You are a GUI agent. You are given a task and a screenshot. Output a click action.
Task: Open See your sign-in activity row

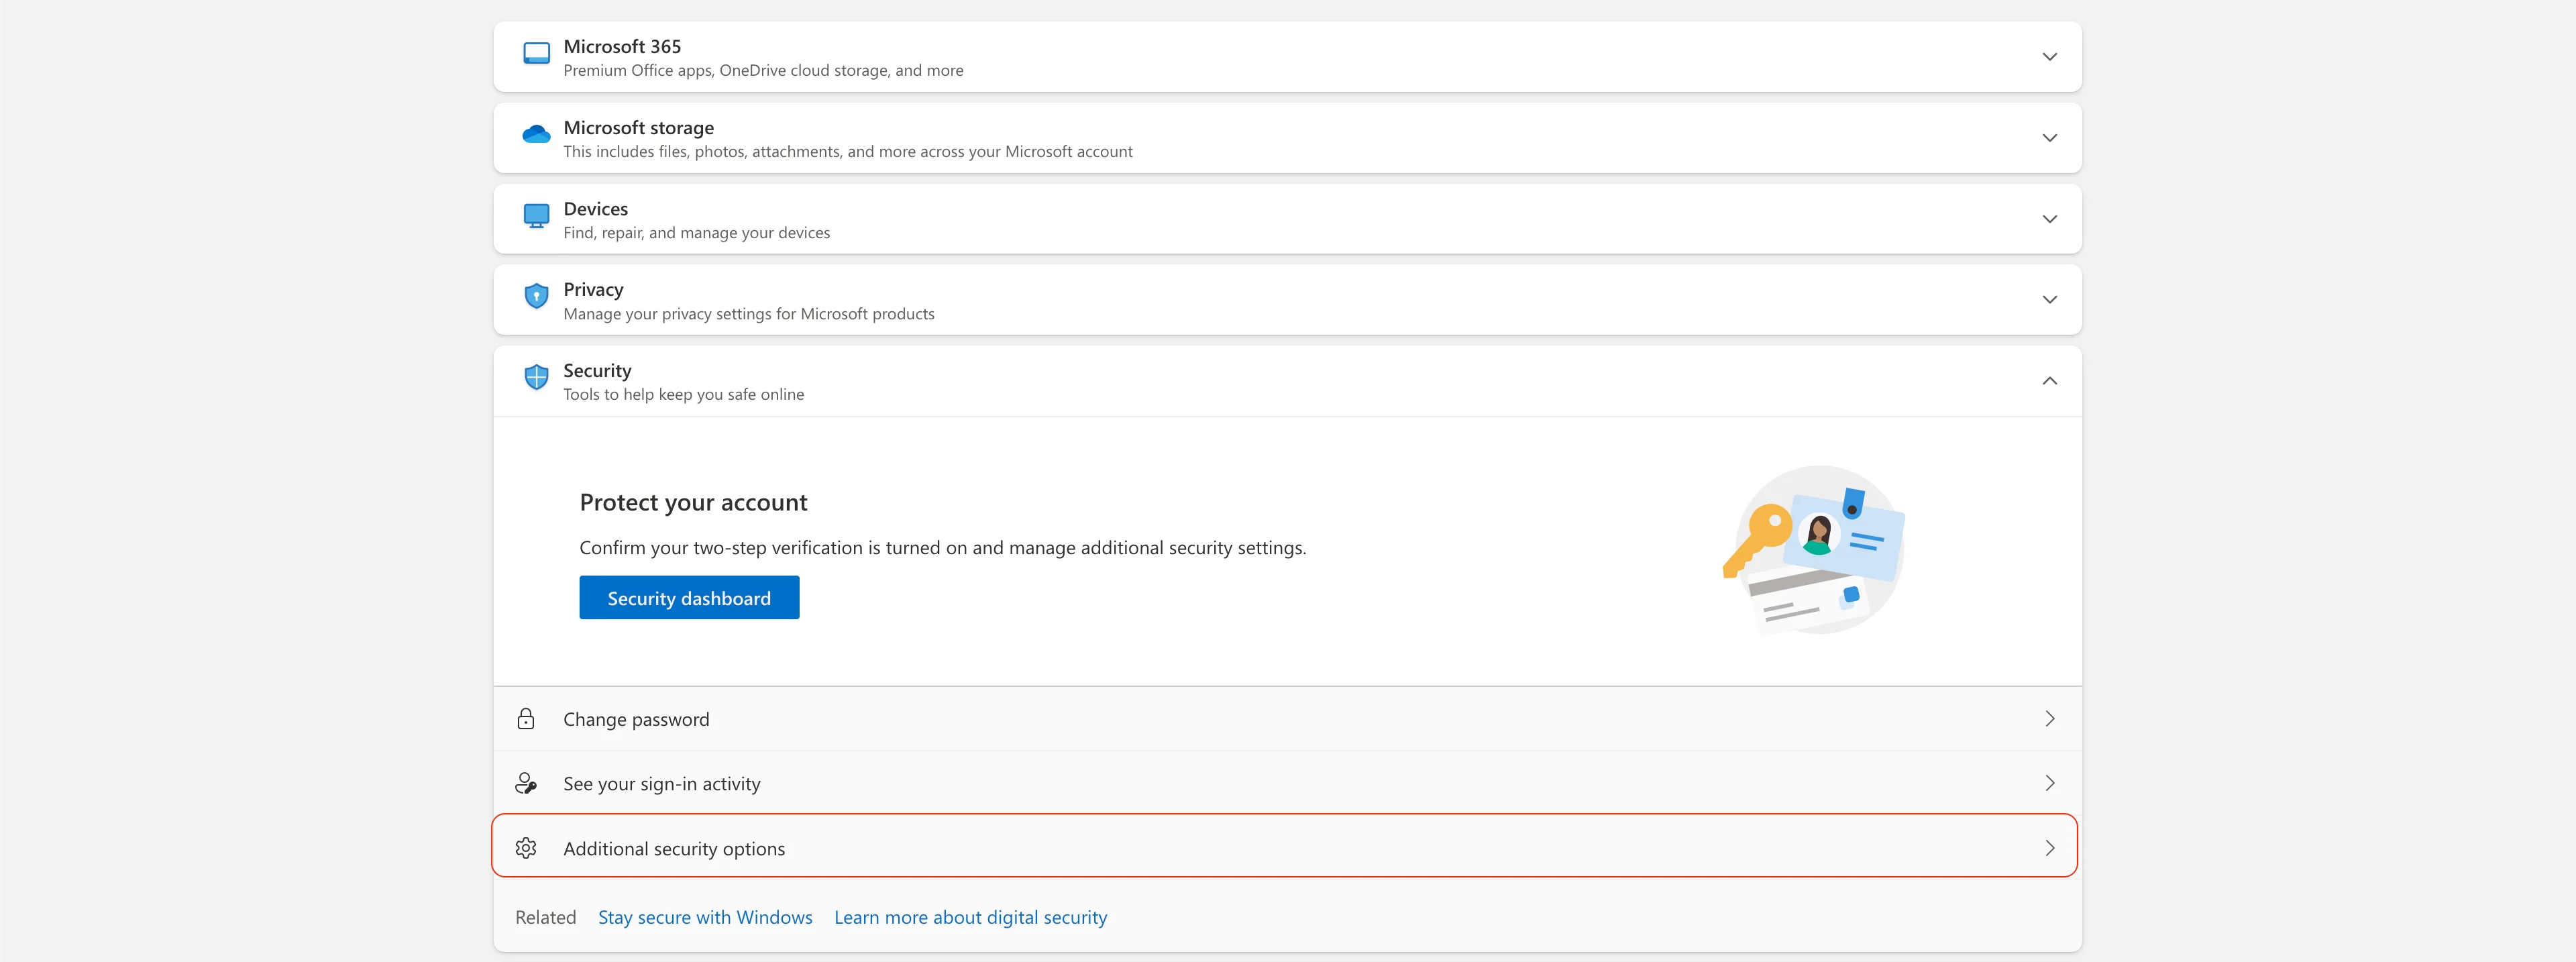point(1286,783)
